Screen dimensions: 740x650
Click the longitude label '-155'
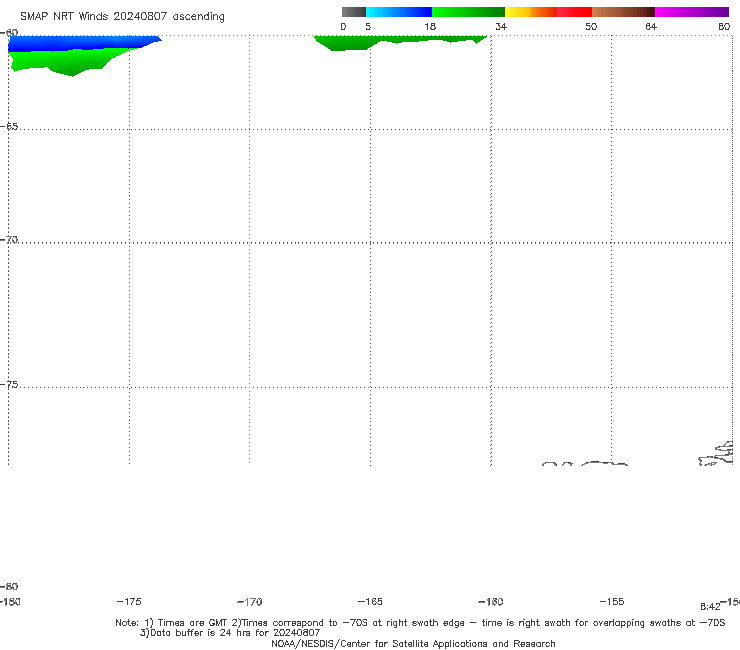[x=612, y=602]
